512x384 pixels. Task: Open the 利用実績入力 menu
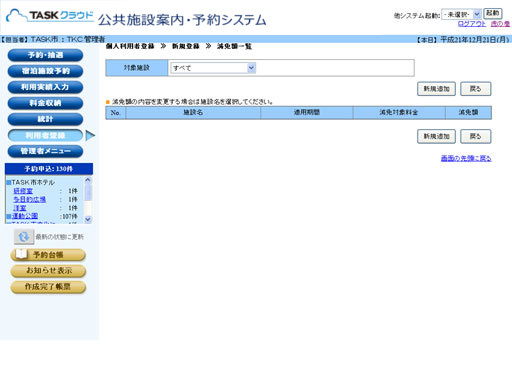45,87
